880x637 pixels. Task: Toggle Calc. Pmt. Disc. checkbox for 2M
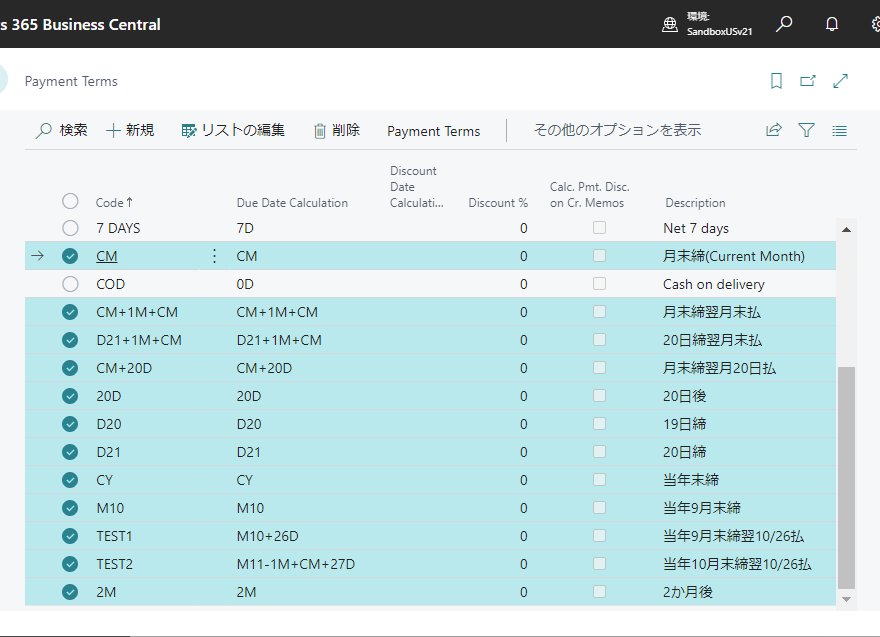click(599, 592)
